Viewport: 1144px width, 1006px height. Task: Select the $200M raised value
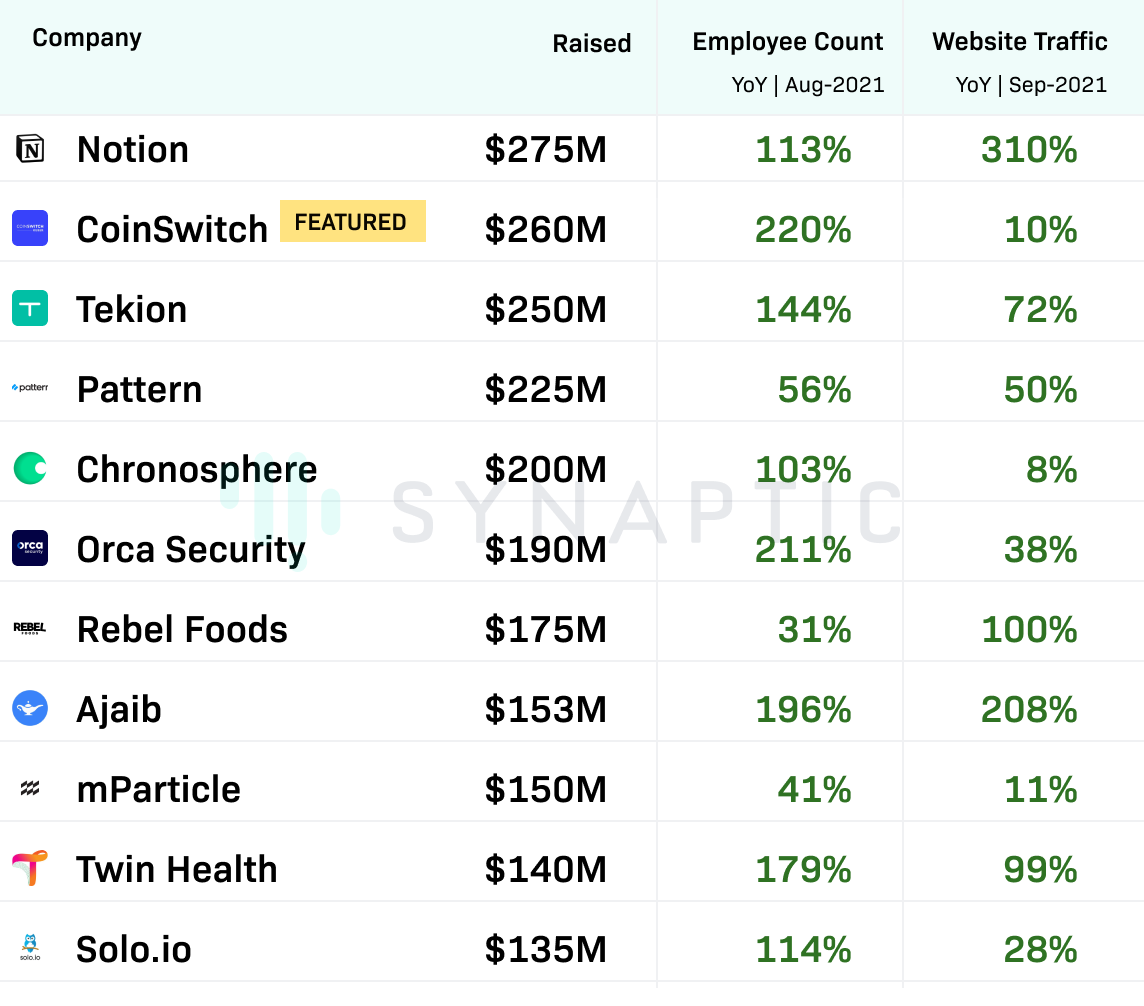[546, 470]
